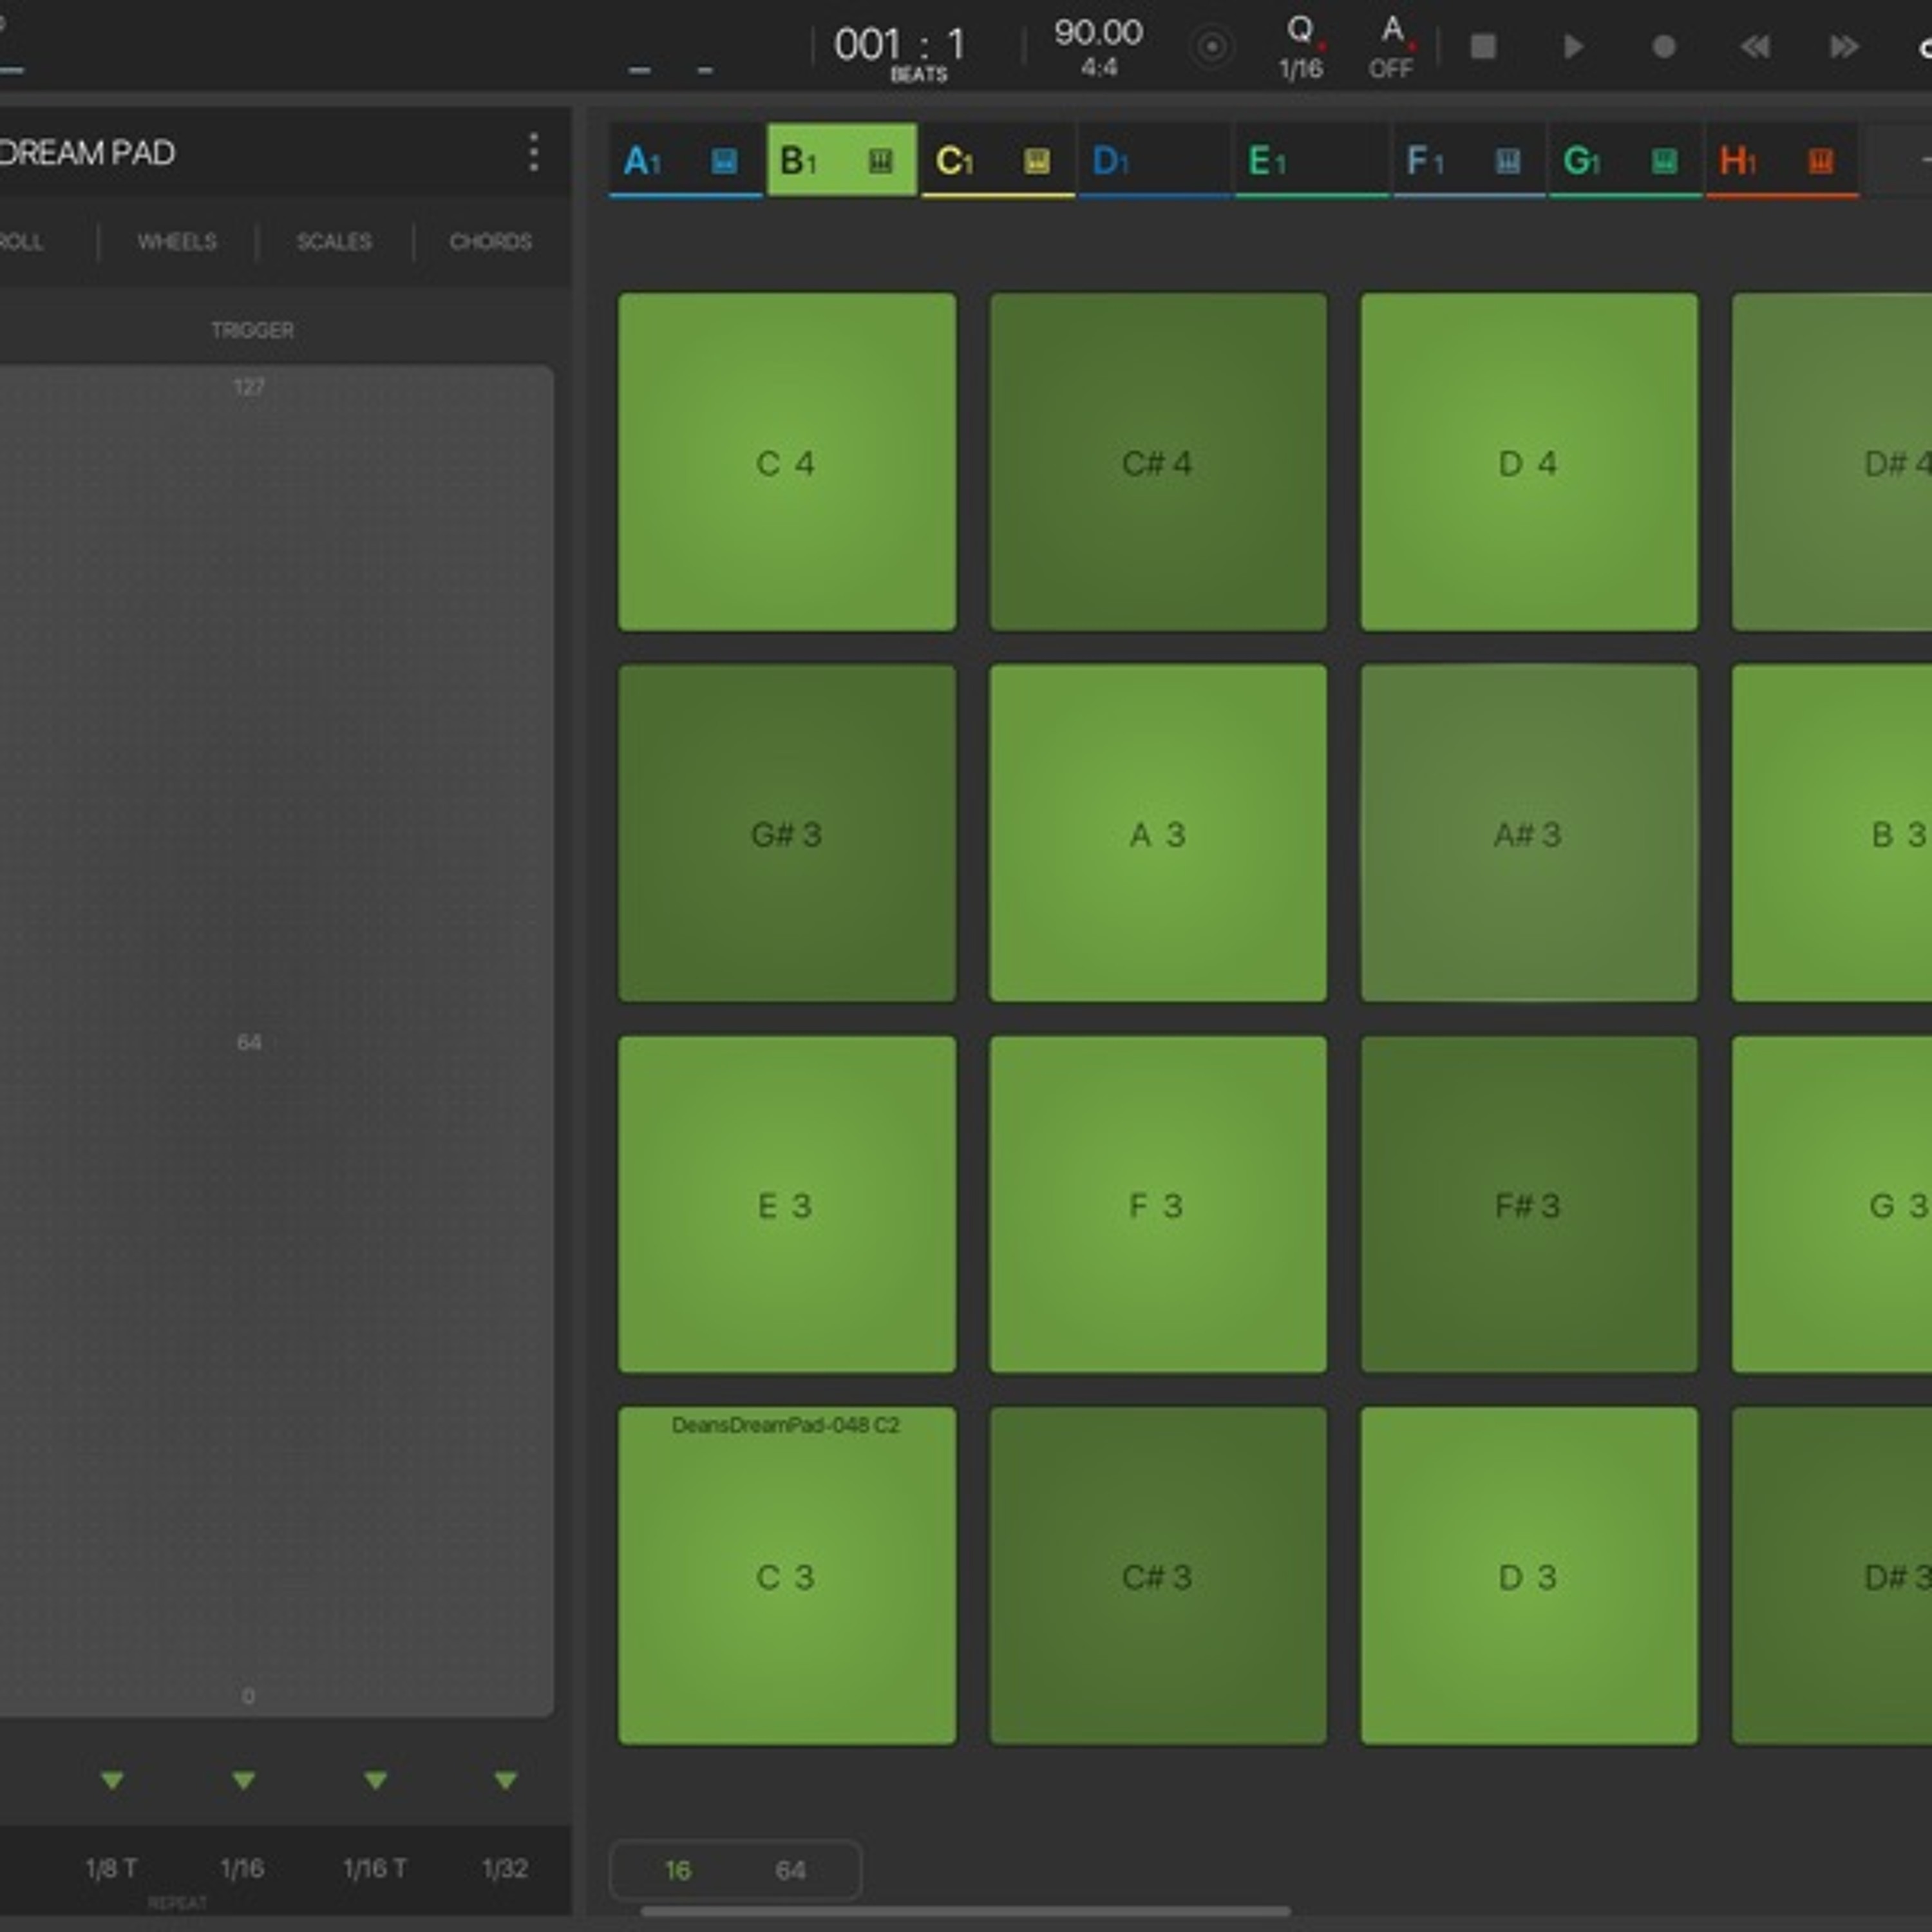Click the green arrow above 1/8 T
Screen dimensions: 1932x1932
pyautogui.click(x=112, y=1781)
